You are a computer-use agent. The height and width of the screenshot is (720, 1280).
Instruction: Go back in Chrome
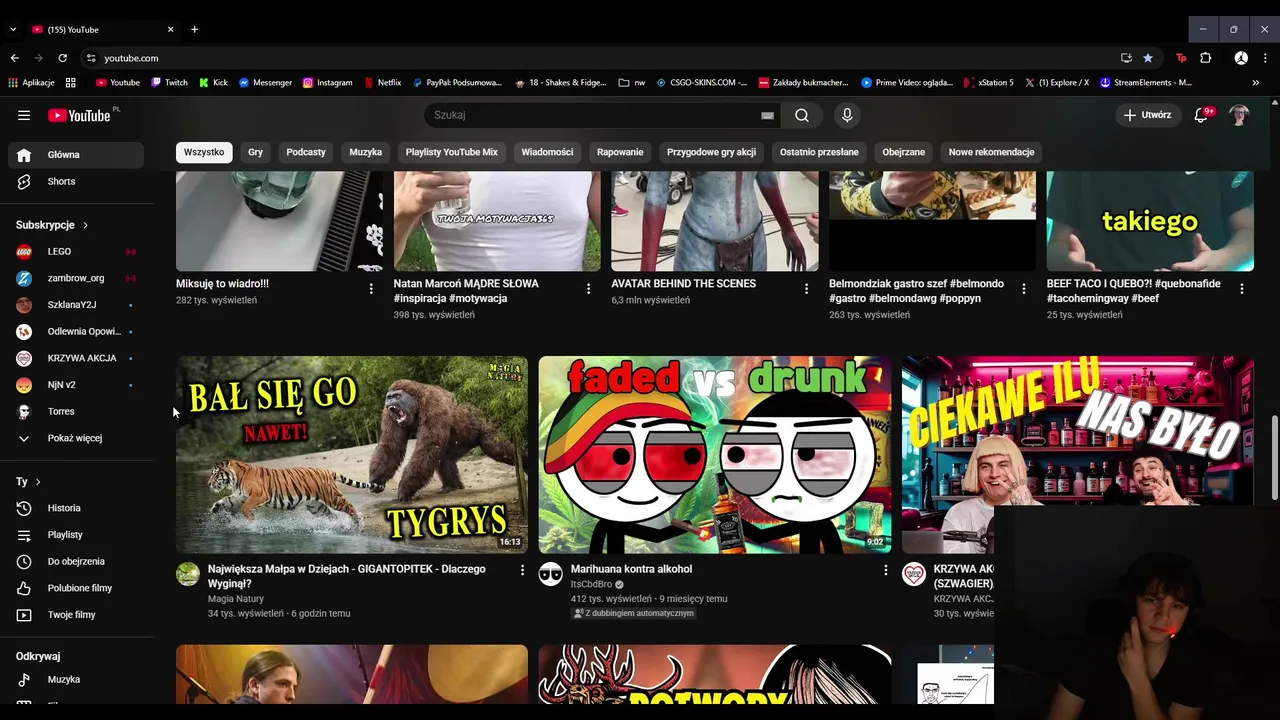[x=14, y=58]
